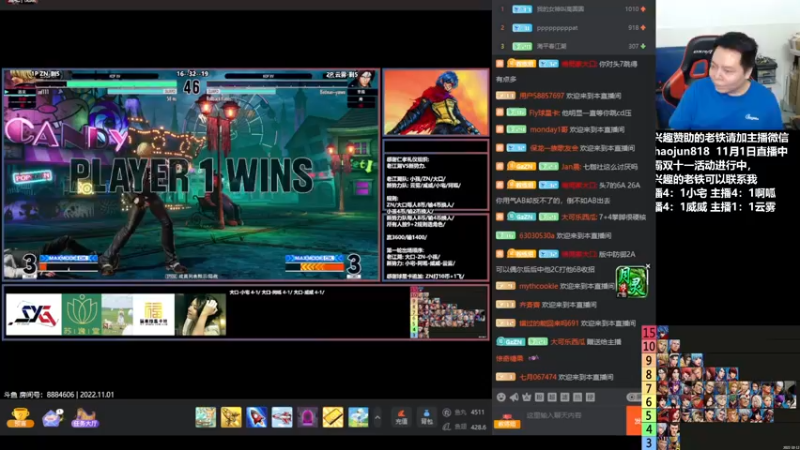The image size is (800, 450).
Task: Click username mythcookie in chat
Action: pos(538,286)
